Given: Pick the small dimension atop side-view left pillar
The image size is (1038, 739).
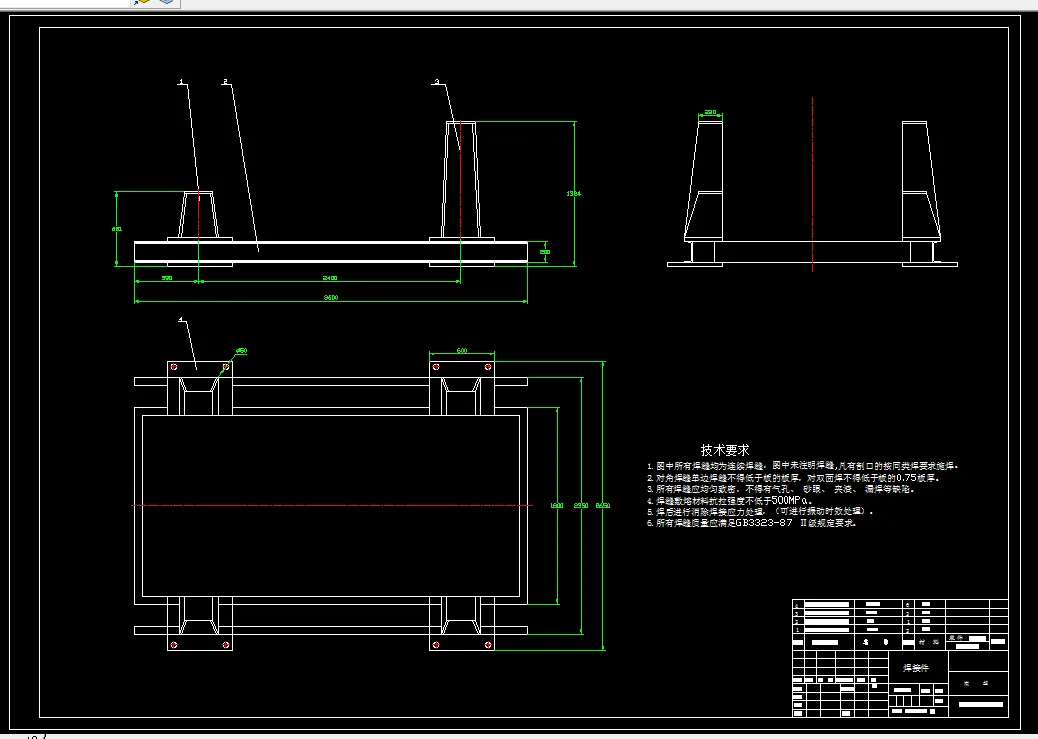Looking at the screenshot, I should tap(710, 112).
